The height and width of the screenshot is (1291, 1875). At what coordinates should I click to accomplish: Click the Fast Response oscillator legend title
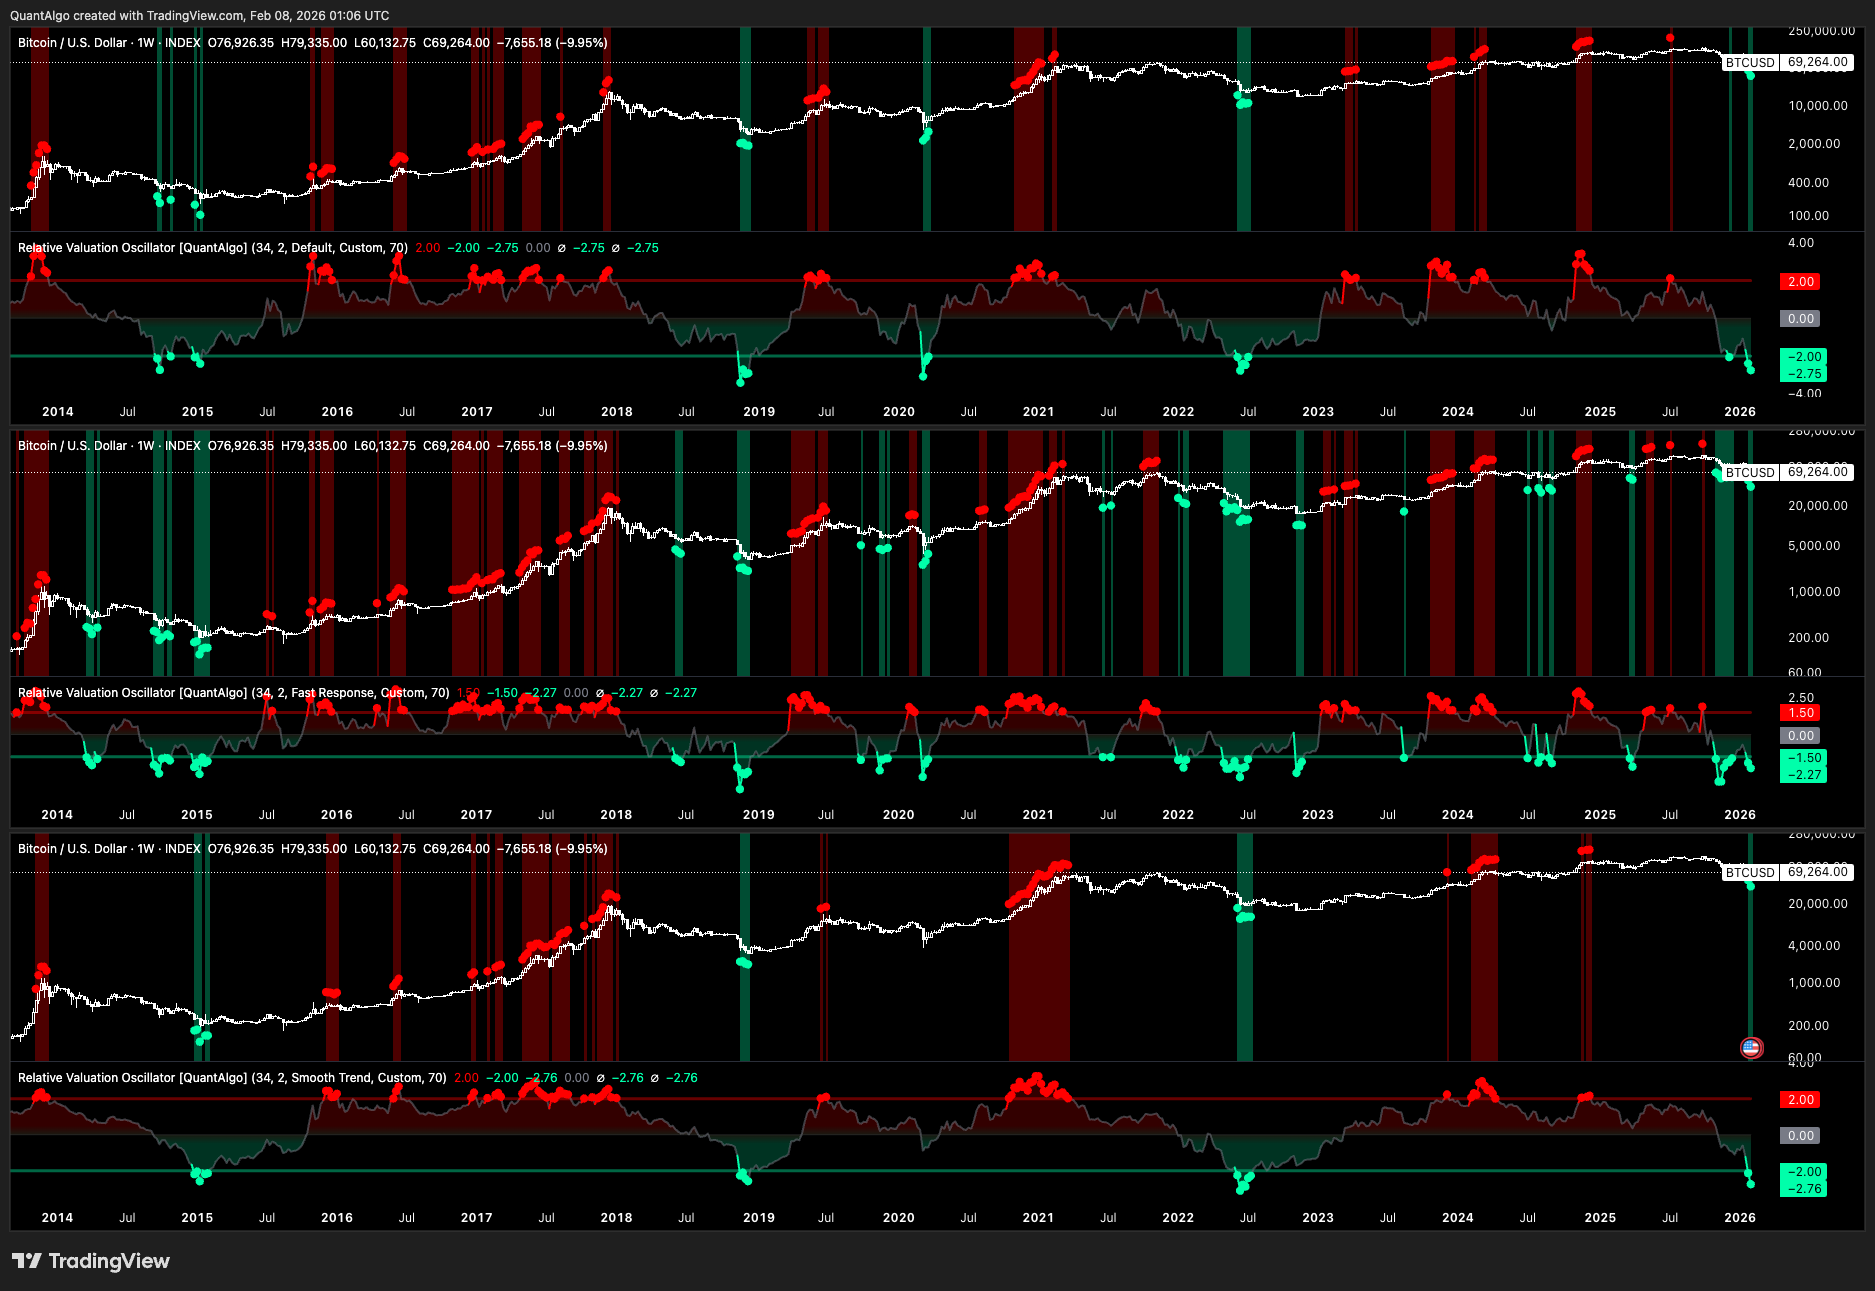233,693
